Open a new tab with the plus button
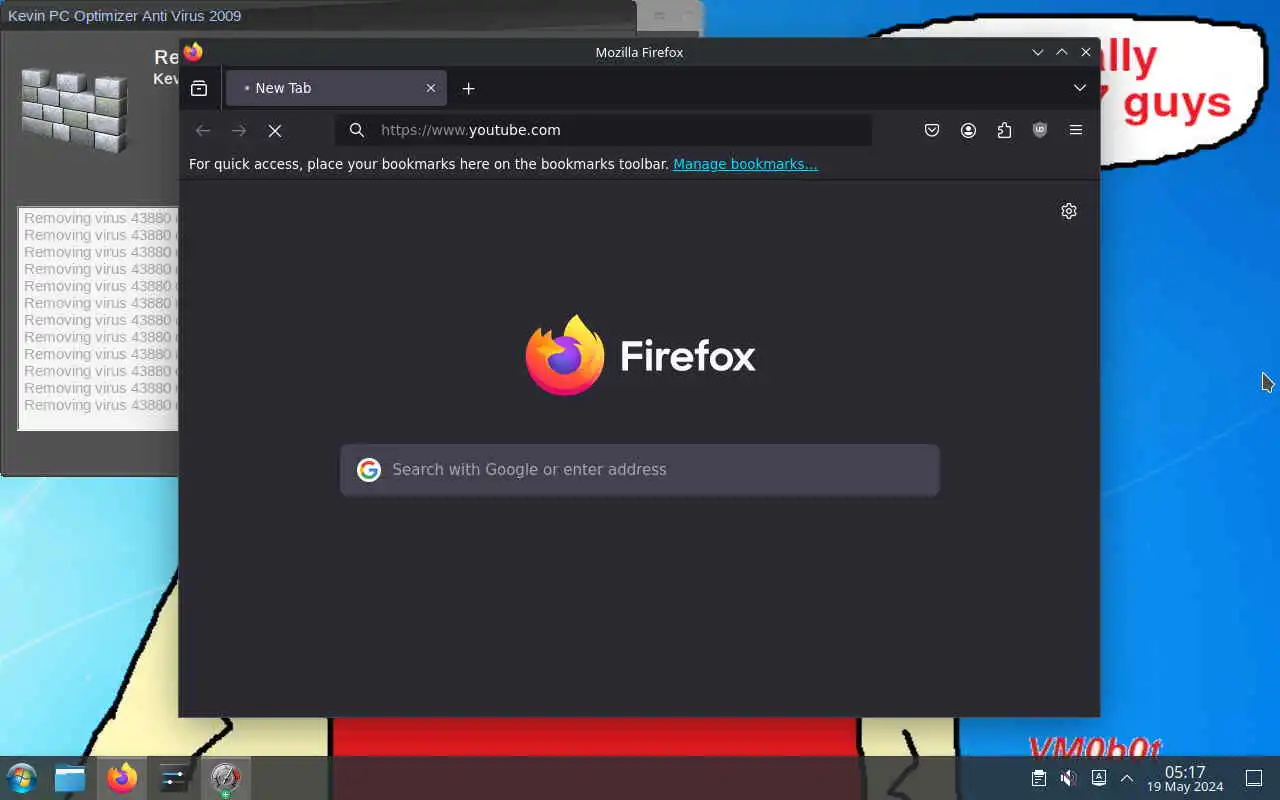 tap(468, 88)
